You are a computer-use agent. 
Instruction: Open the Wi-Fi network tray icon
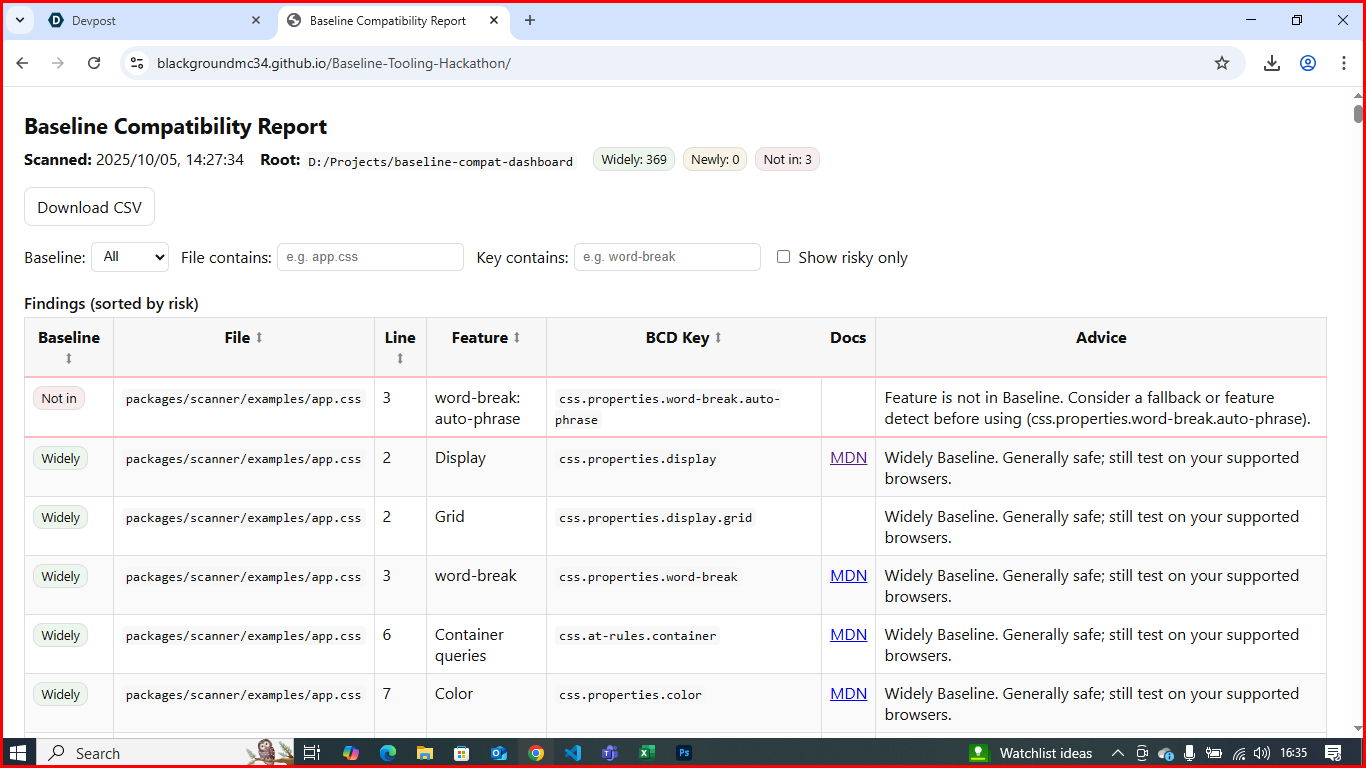tap(1239, 753)
